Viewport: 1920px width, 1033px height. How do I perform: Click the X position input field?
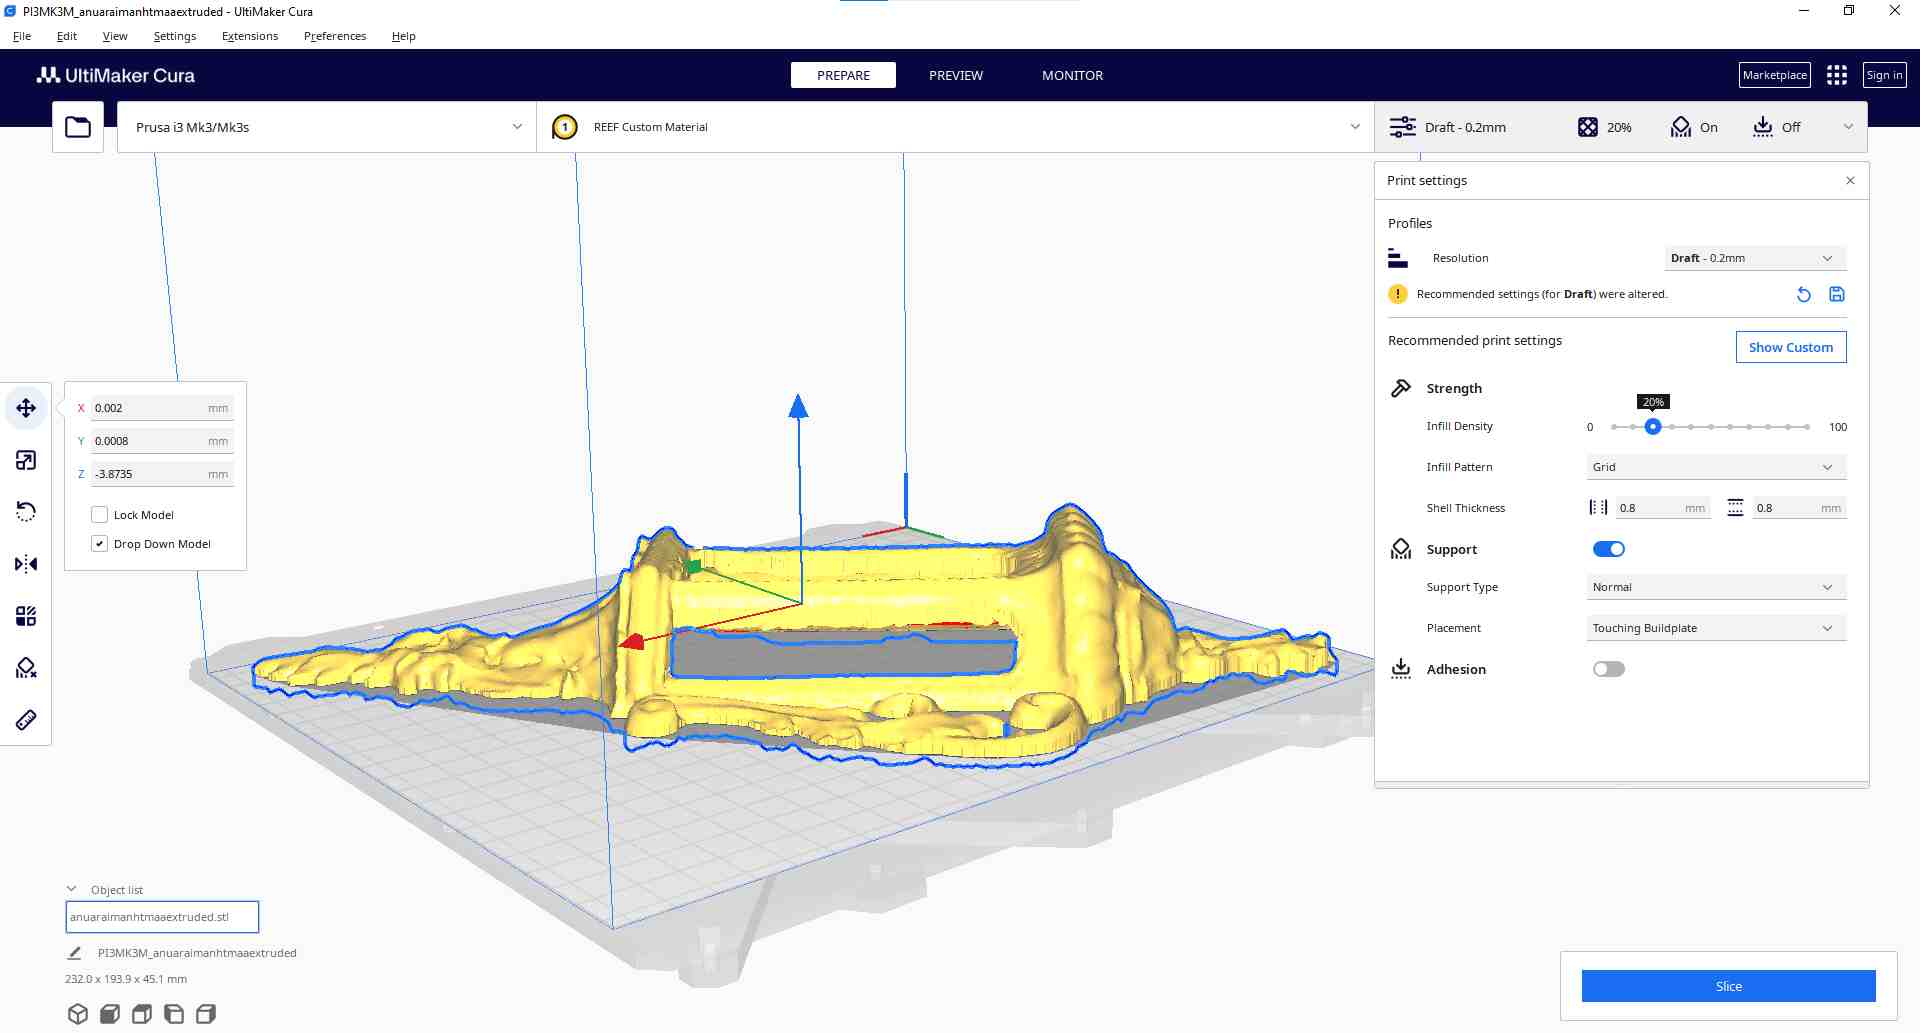(162, 408)
